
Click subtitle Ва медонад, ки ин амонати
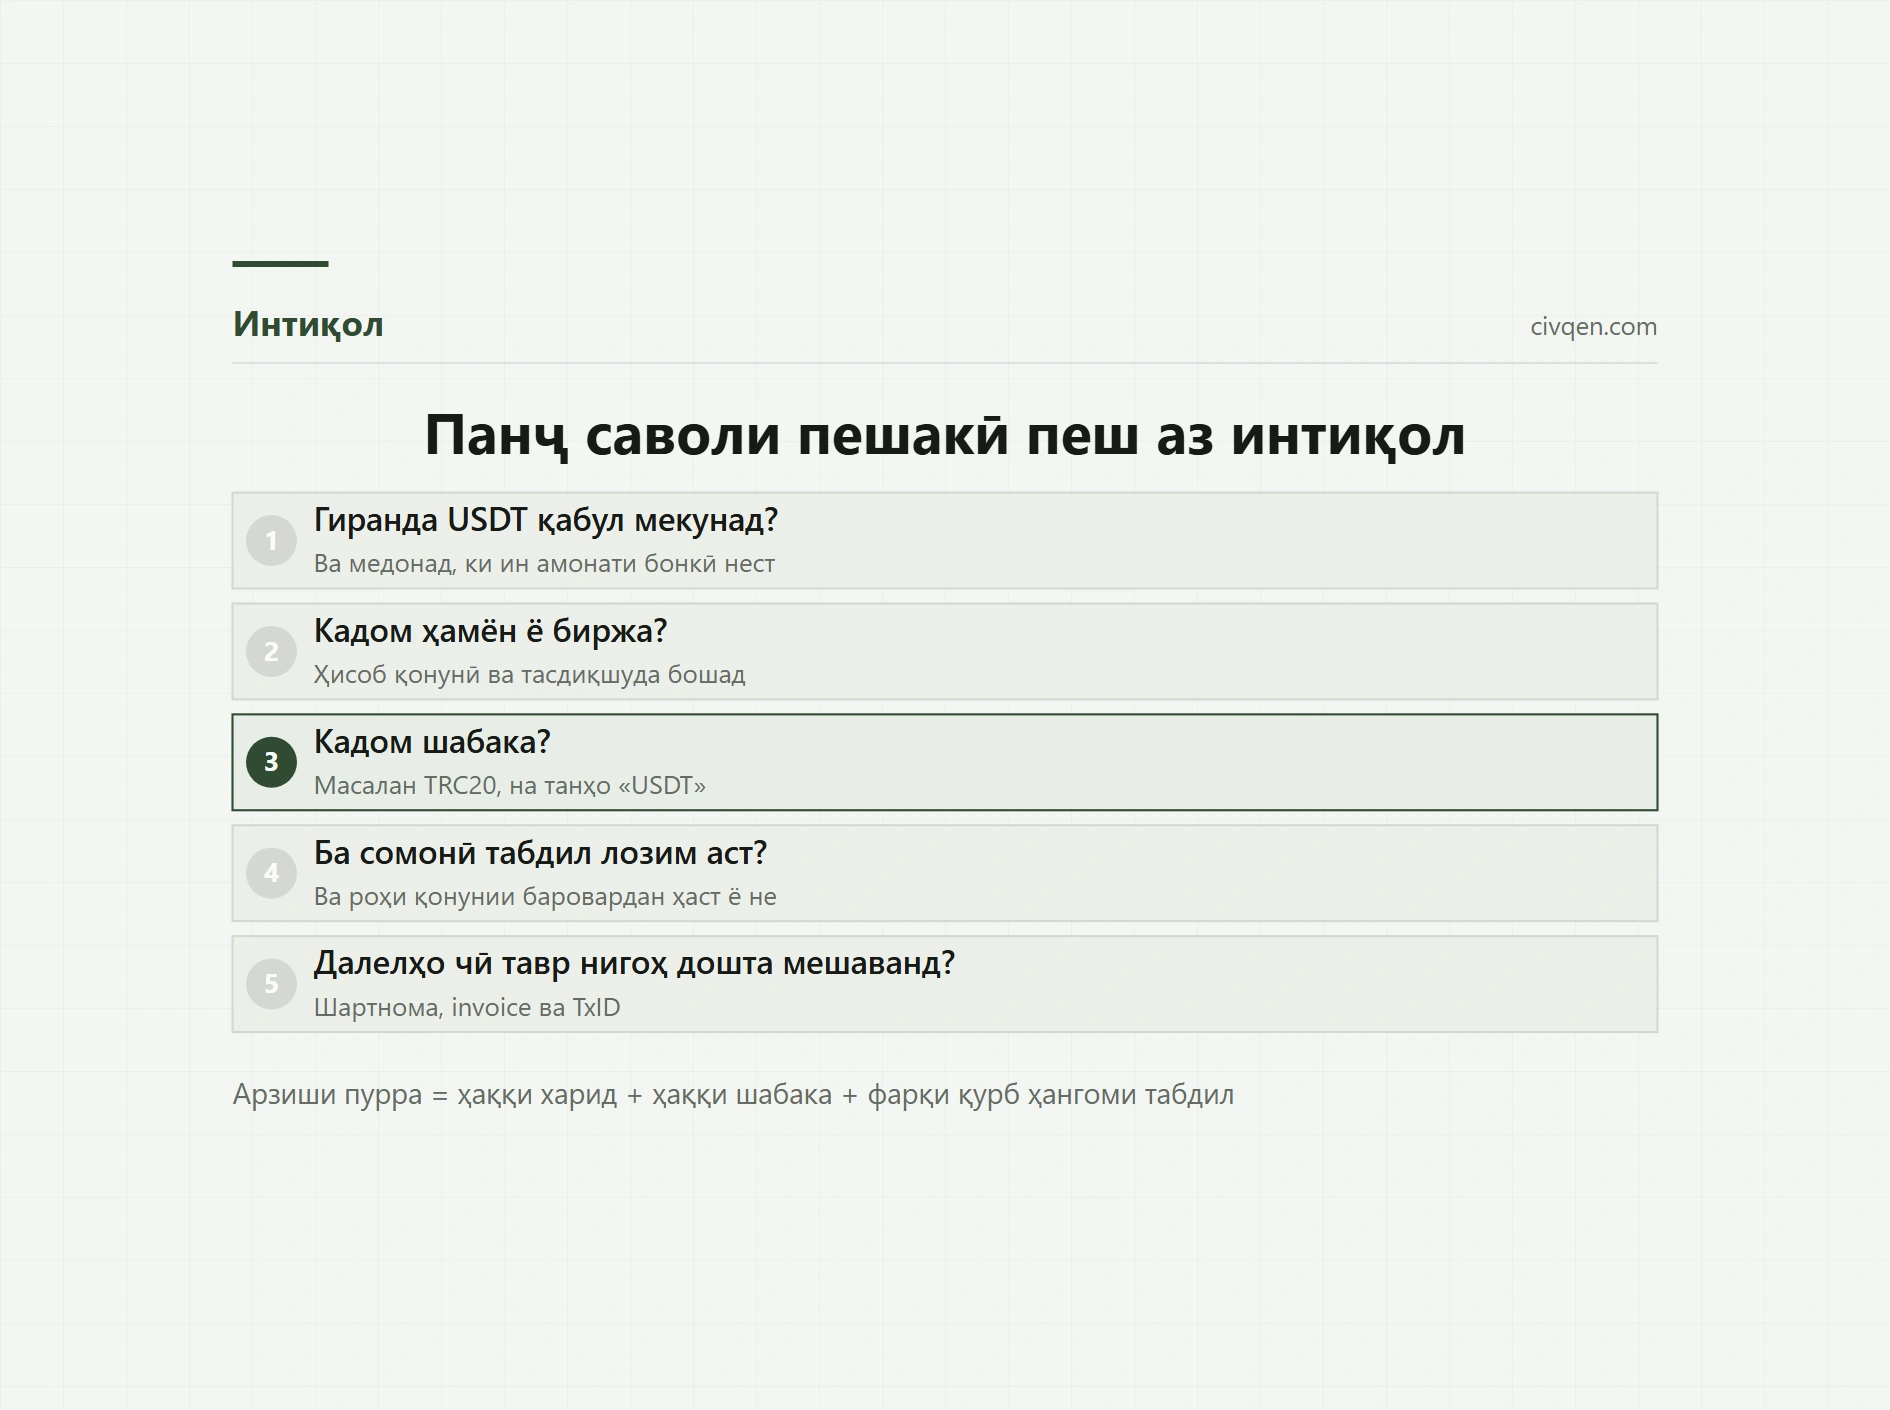point(544,564)
